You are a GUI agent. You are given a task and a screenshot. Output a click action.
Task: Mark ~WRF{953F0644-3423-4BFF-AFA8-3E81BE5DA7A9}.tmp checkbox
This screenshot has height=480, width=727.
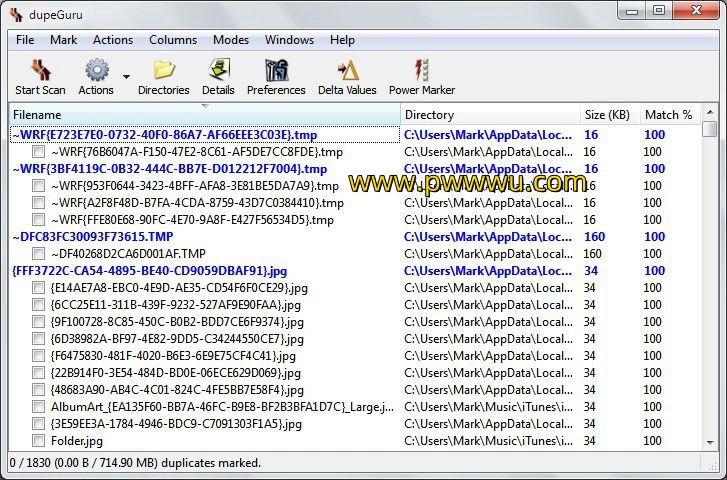point(38,186)
